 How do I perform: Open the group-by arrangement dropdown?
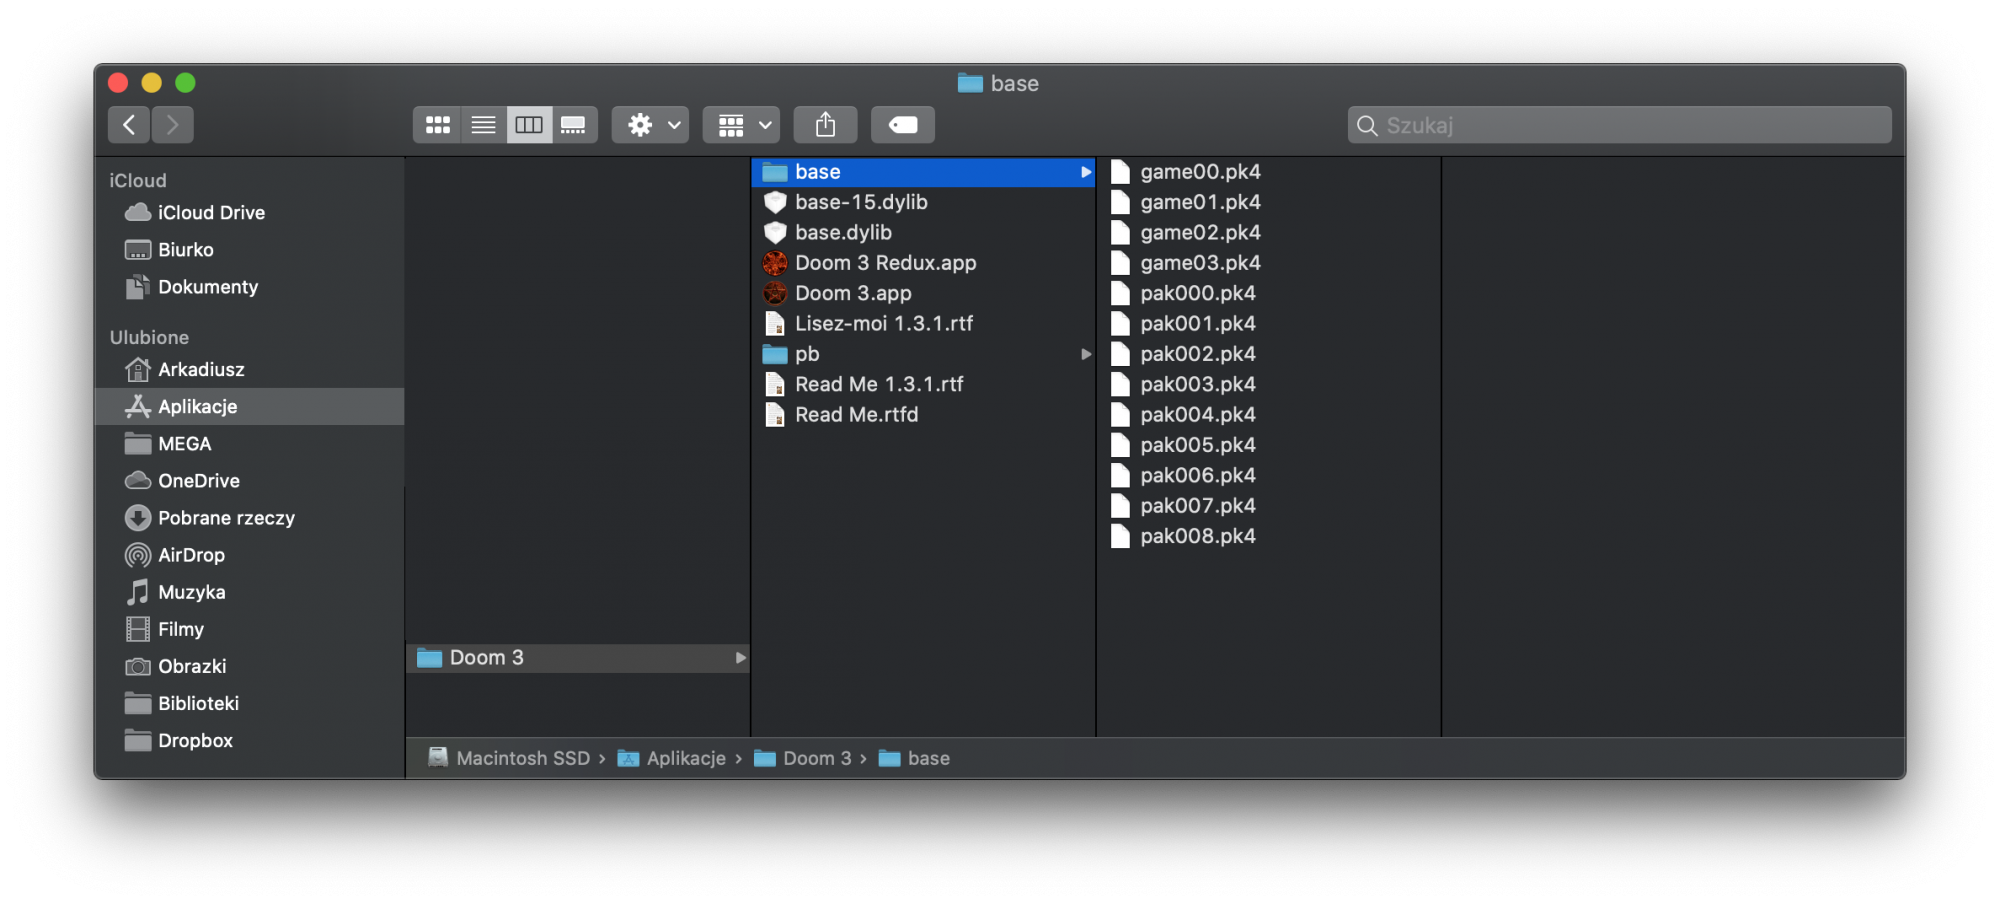(741, 125)
